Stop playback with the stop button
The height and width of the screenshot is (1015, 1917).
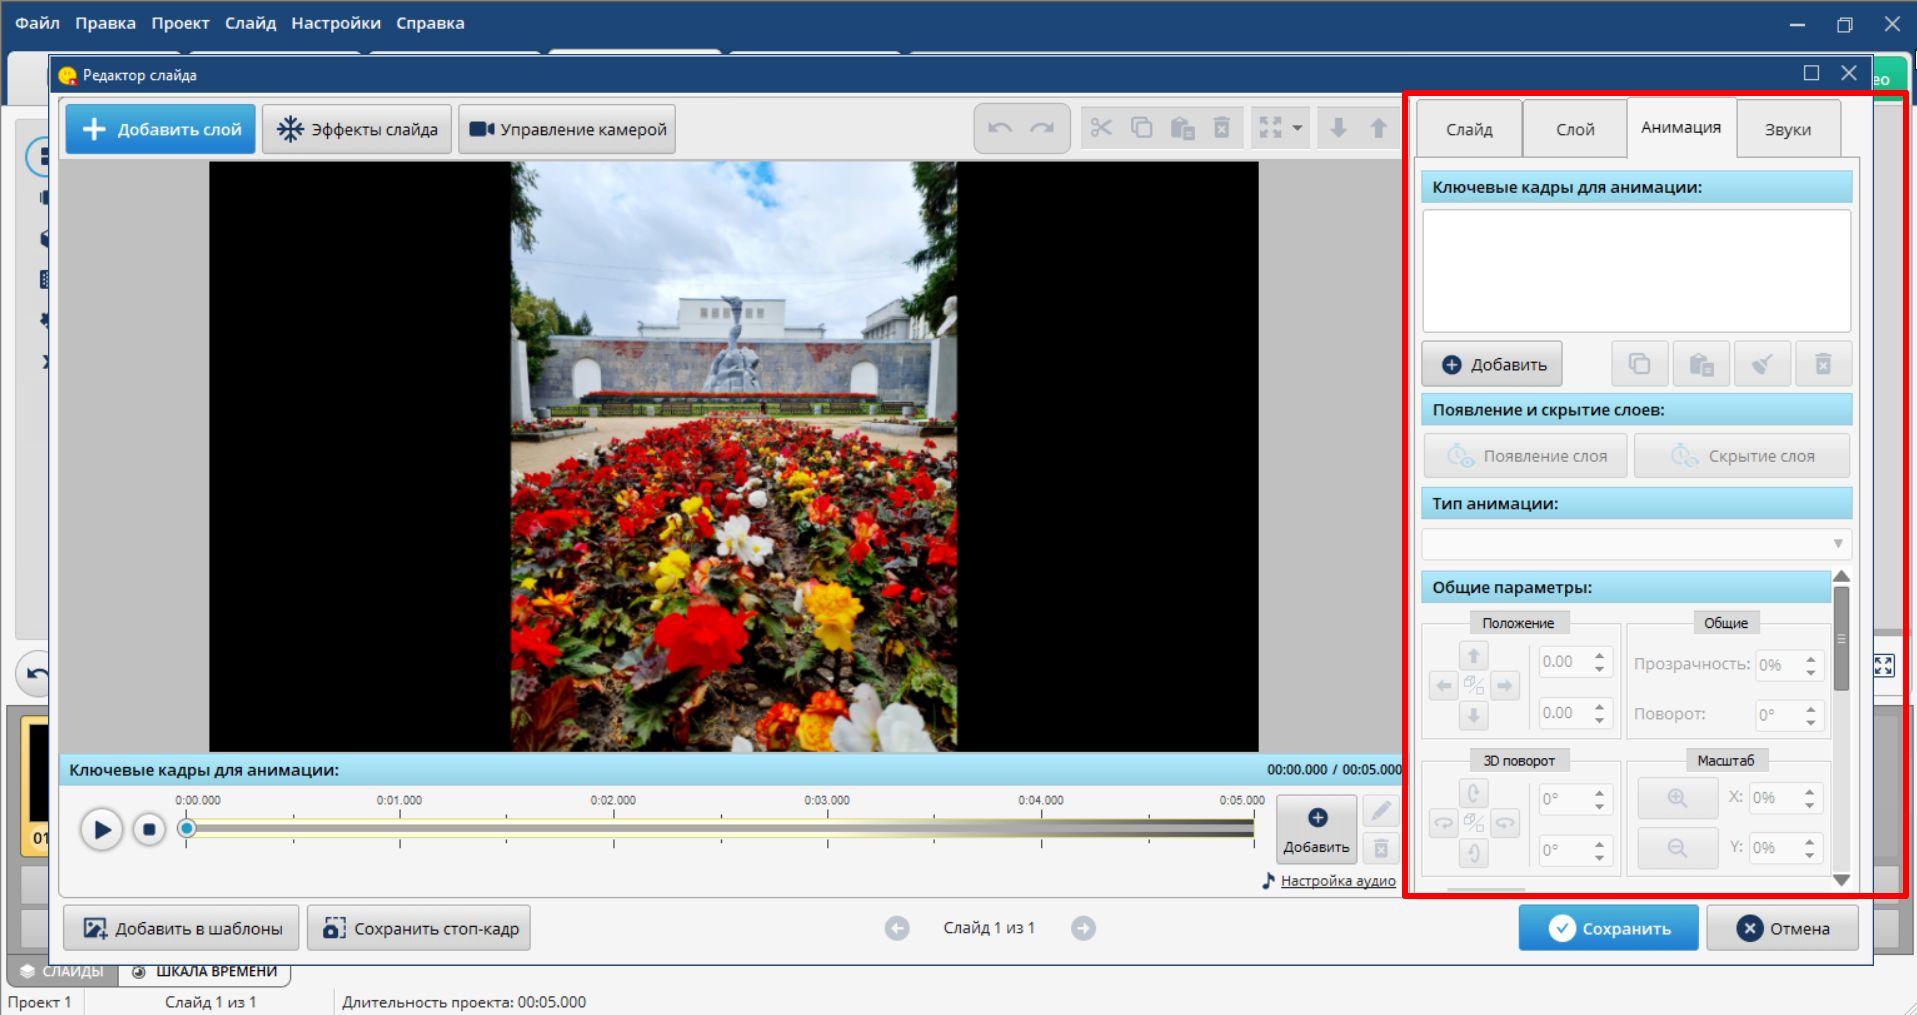[x=149, y=829]
